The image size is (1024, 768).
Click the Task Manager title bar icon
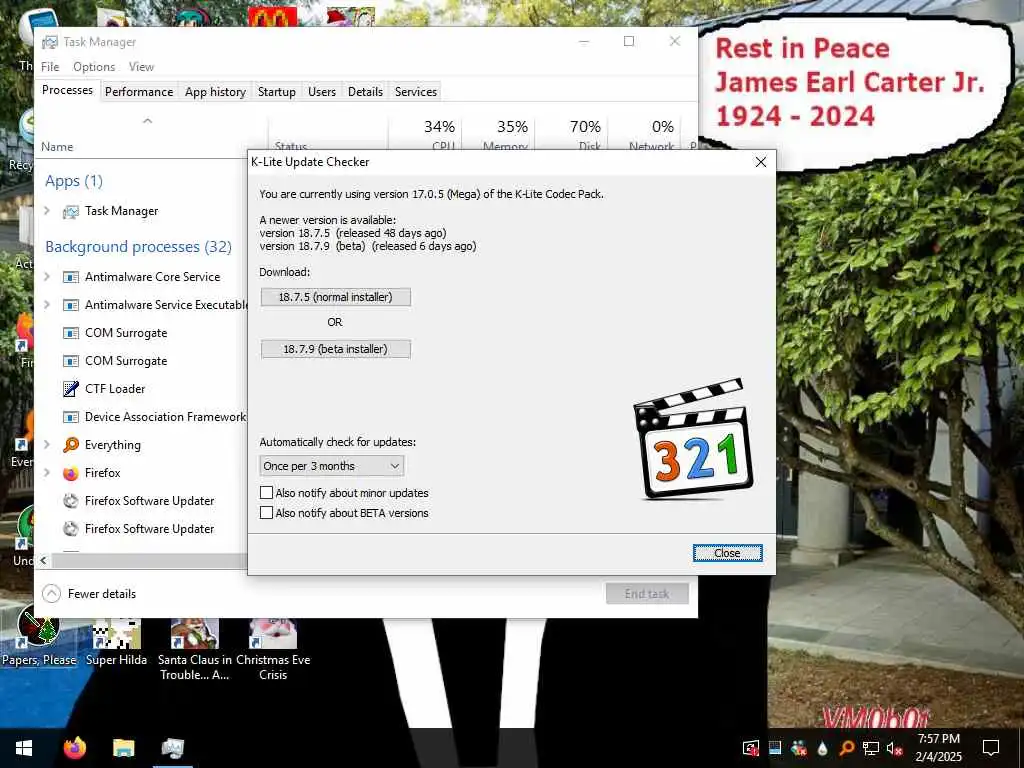50,42
